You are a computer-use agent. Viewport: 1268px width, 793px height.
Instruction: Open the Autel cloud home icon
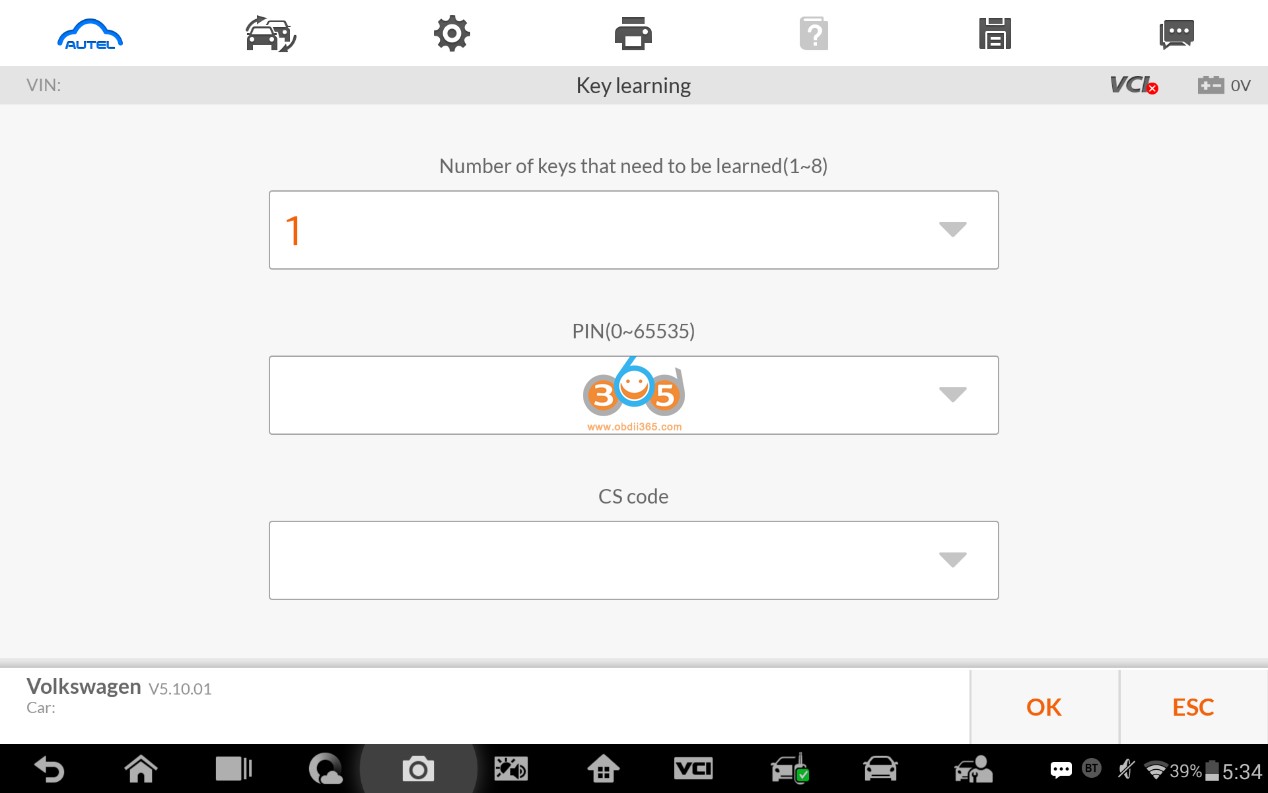pos(91,35)
